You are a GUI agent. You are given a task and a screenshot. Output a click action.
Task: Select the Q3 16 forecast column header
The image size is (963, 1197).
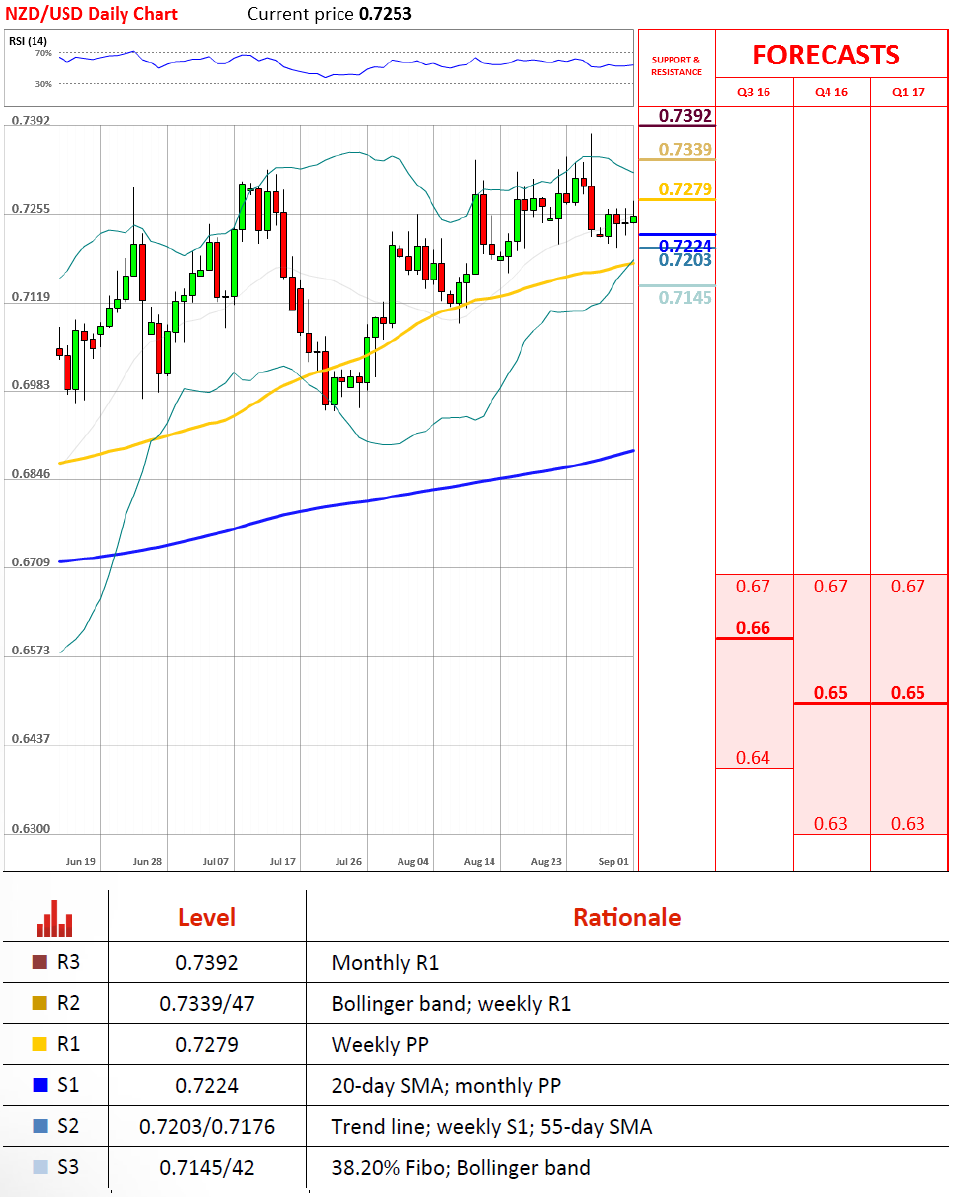(x=754, y=92)
